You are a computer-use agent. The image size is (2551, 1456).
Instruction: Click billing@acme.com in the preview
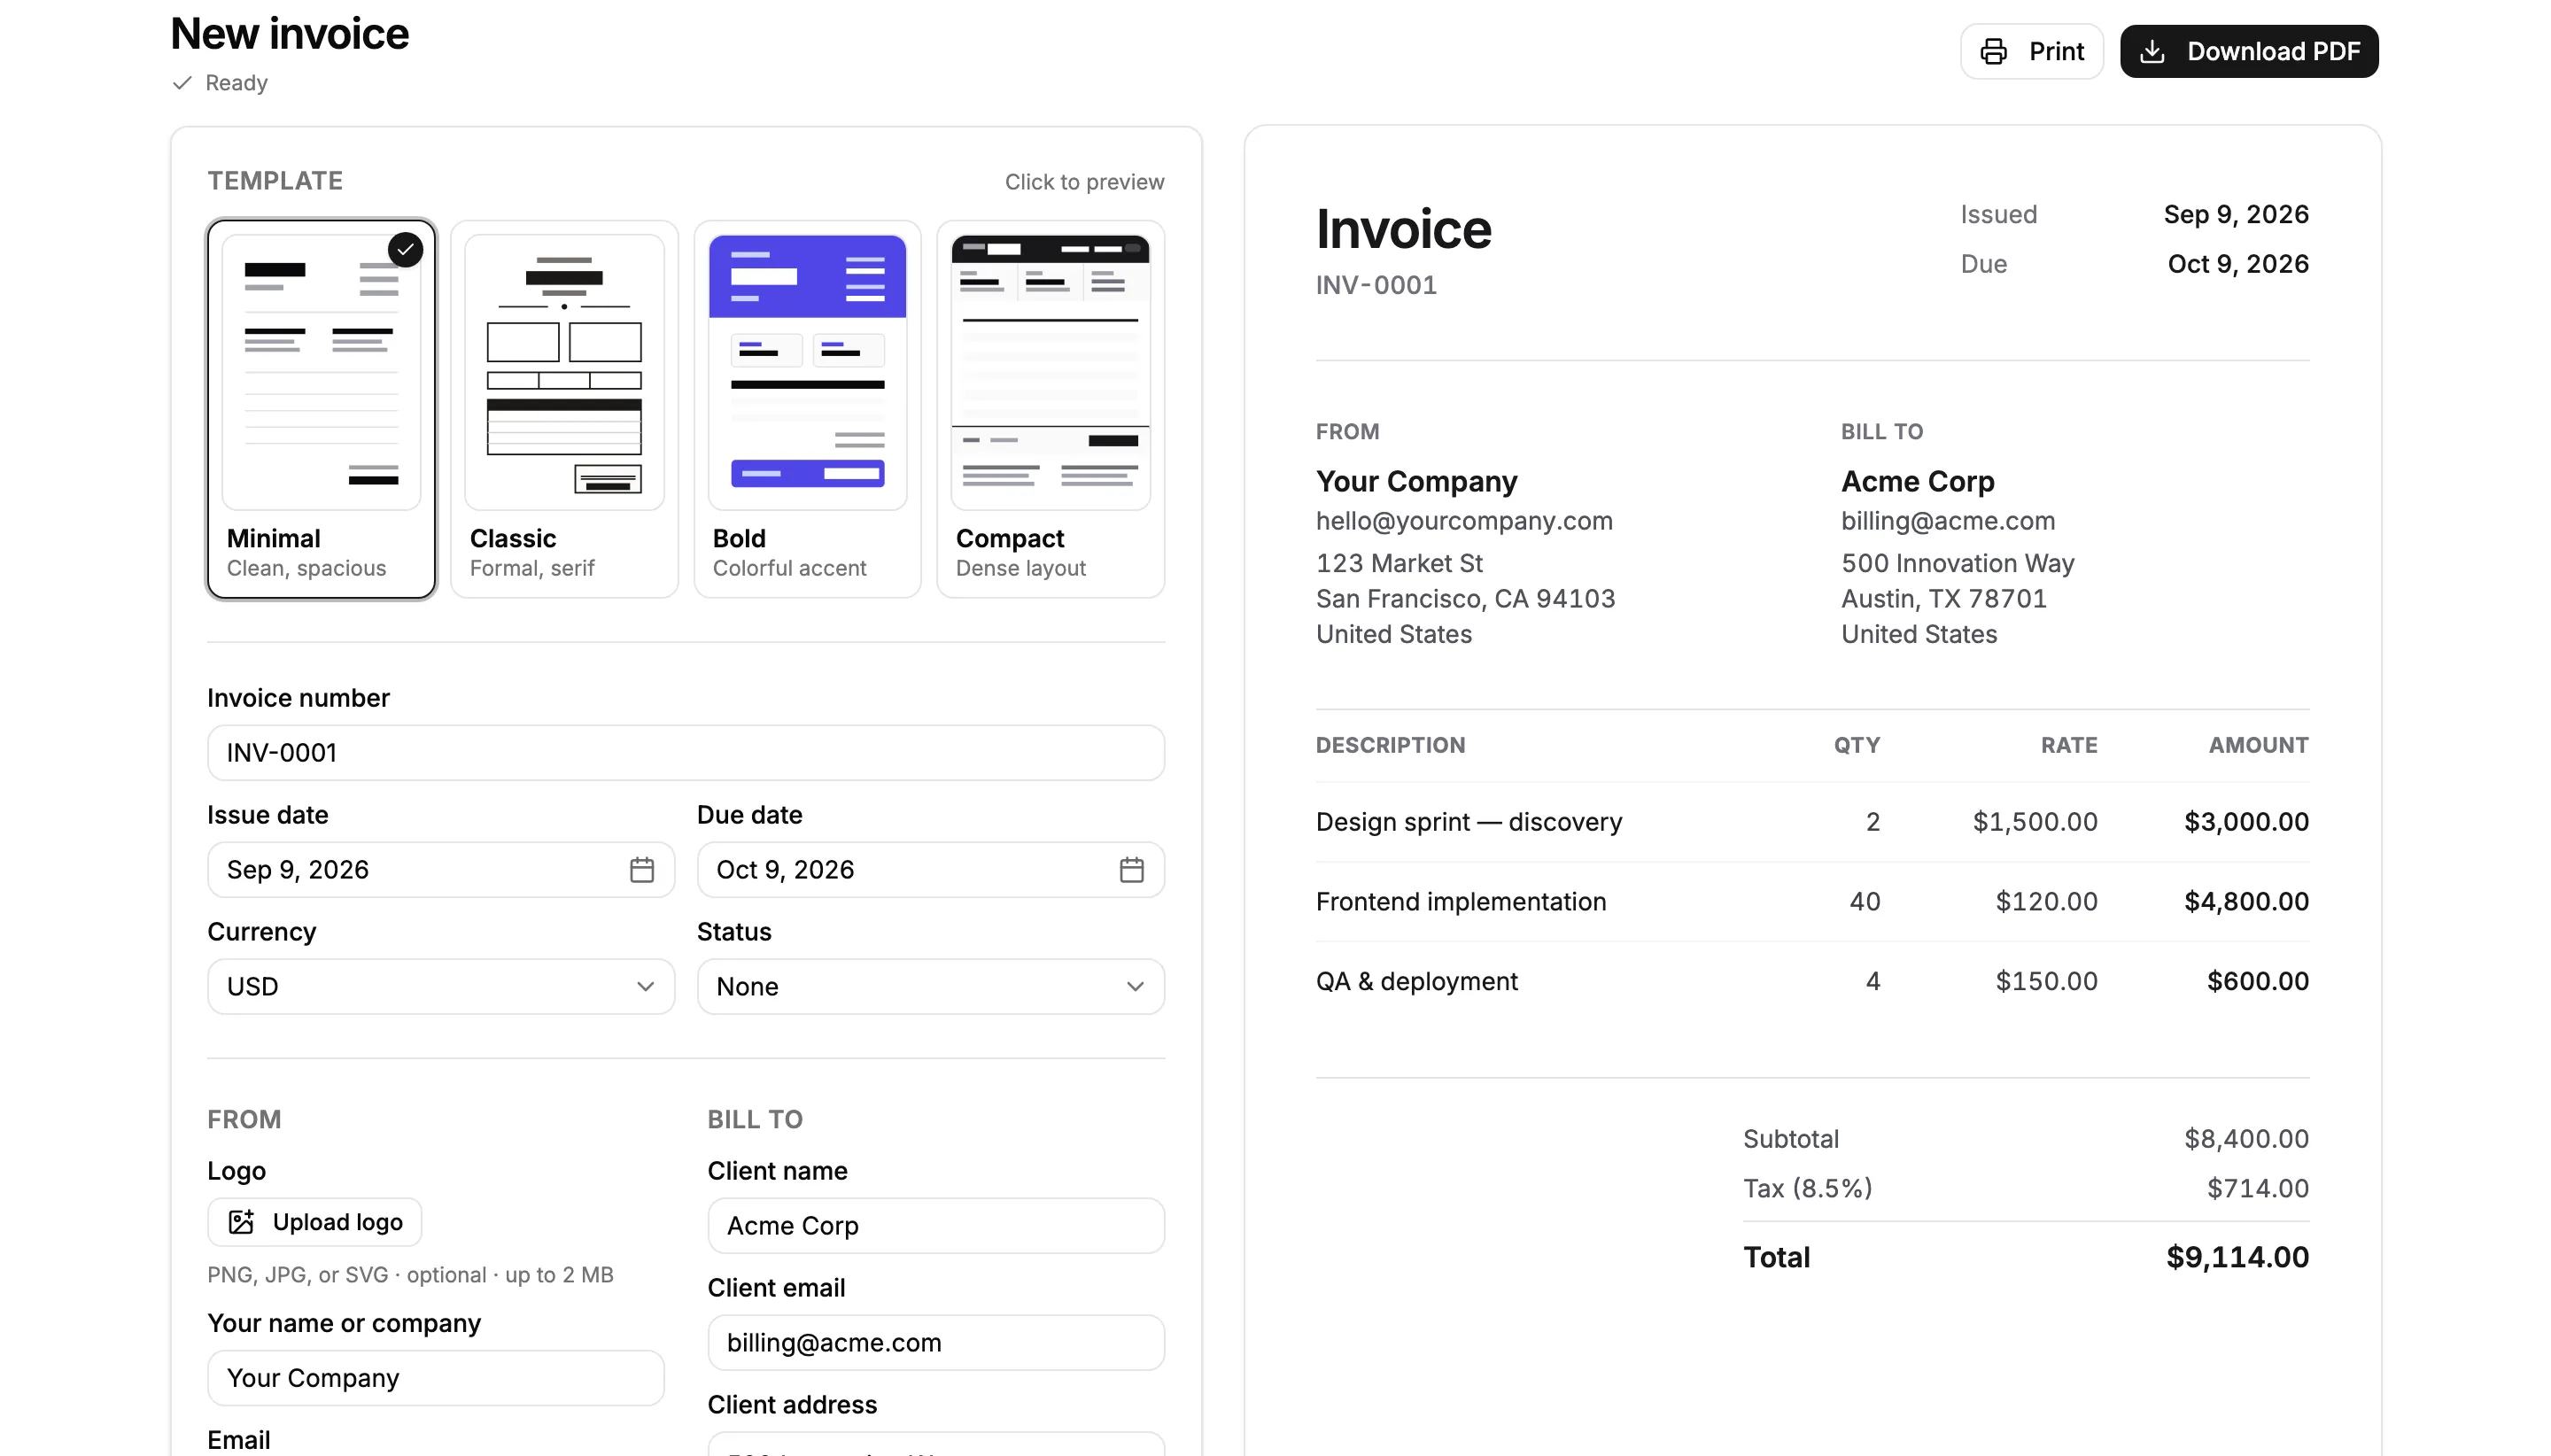point(1947,521)
